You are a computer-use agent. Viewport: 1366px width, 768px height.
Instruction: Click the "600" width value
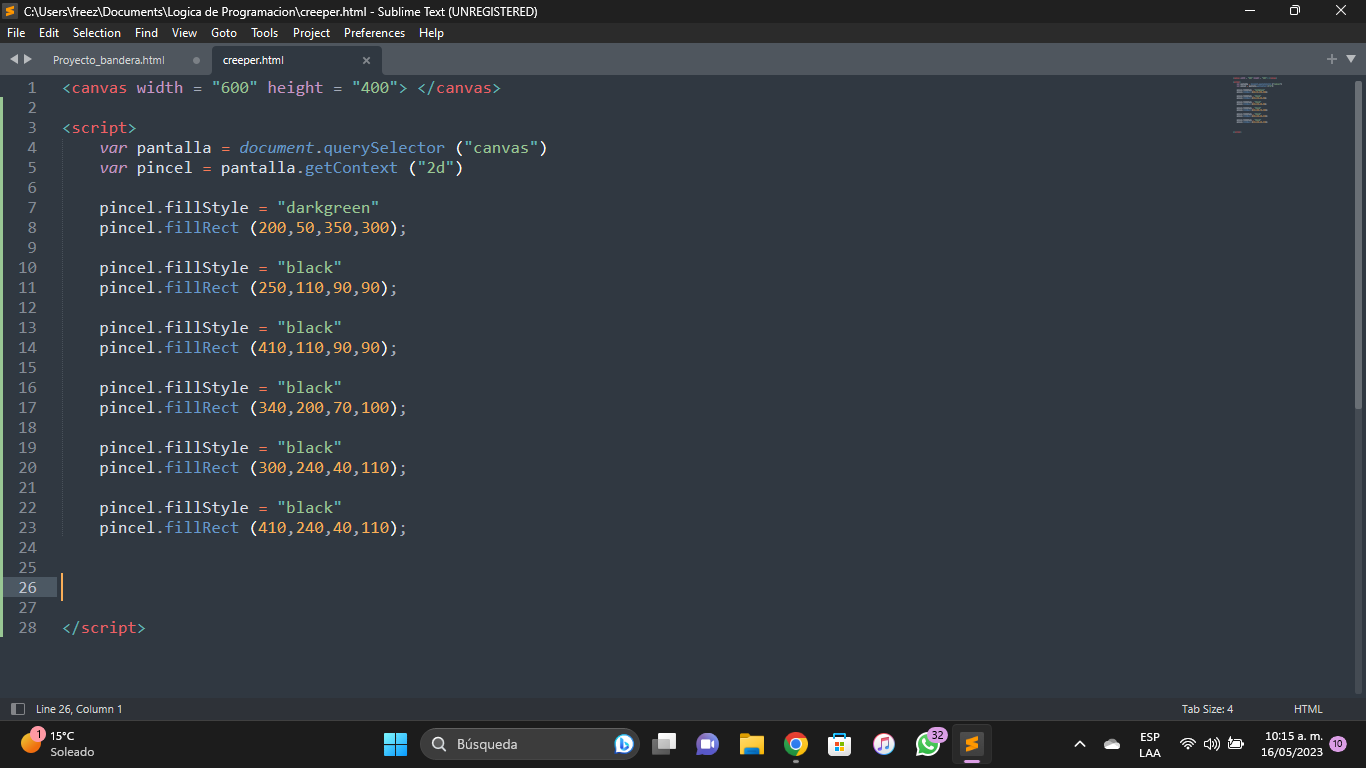235,88
